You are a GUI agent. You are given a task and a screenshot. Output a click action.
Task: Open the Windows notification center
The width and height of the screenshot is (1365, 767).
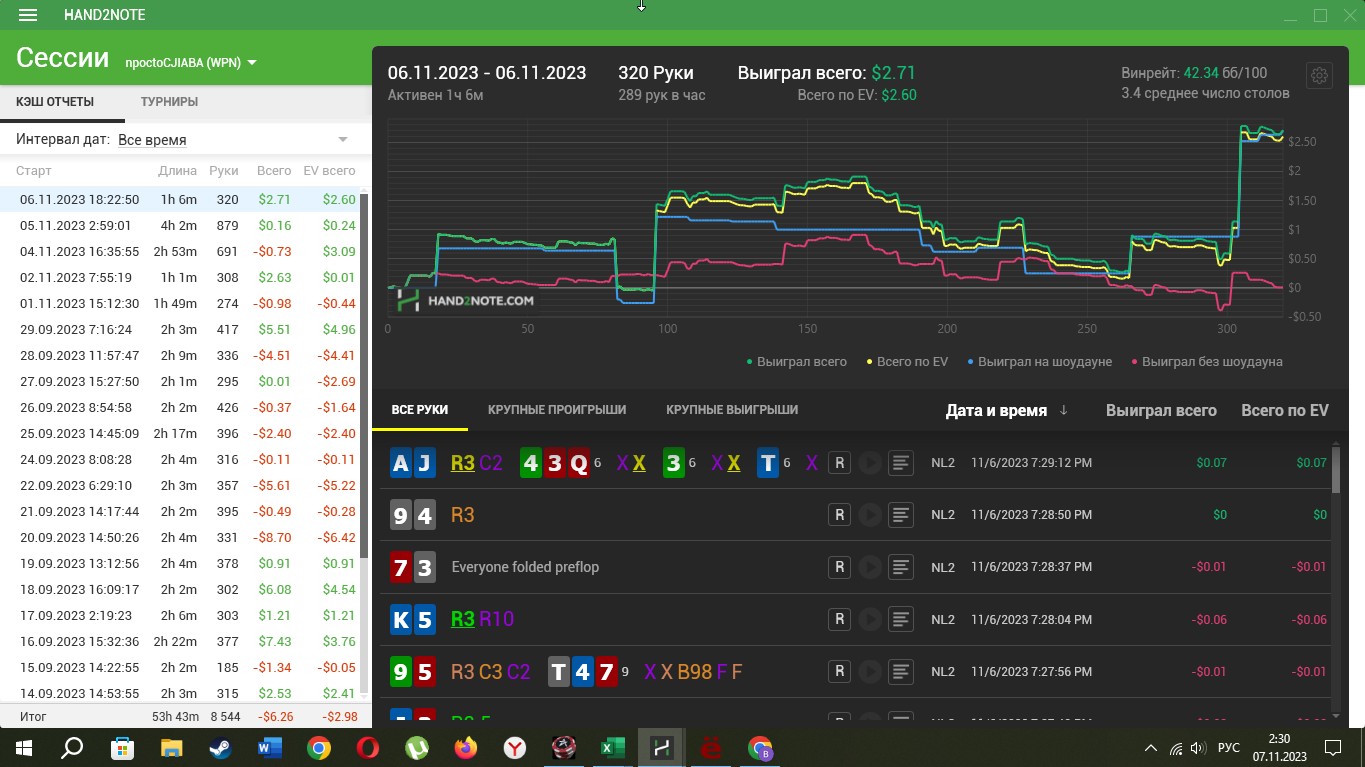click(x=1332, y=747)
